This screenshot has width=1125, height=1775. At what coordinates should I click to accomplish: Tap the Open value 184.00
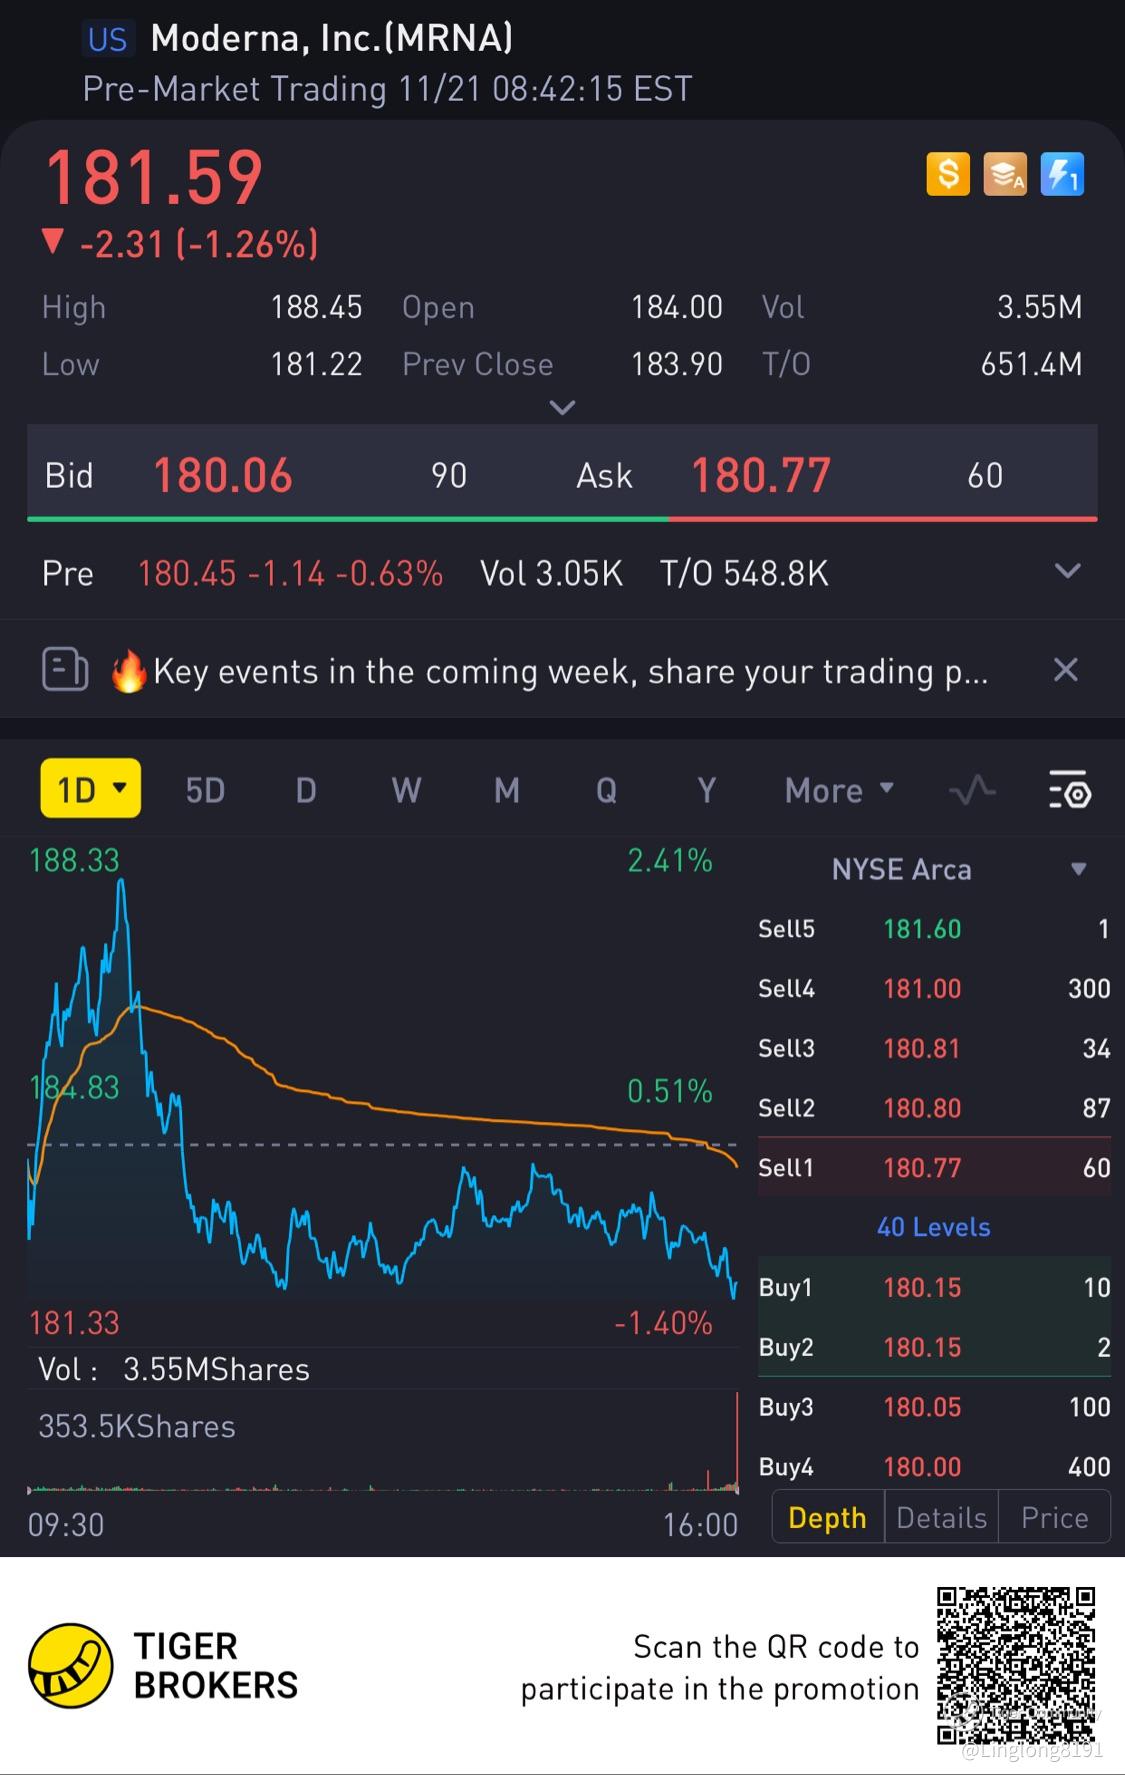pyautogui.click(x=676, y=307)
